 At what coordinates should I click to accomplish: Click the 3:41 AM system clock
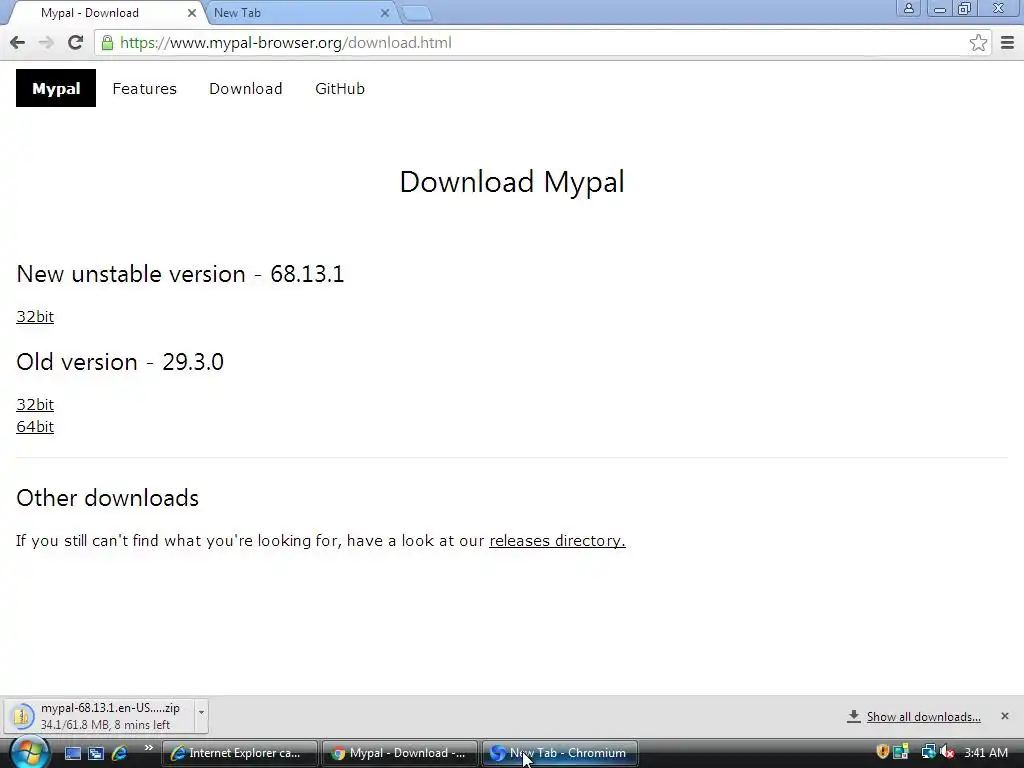986,753
